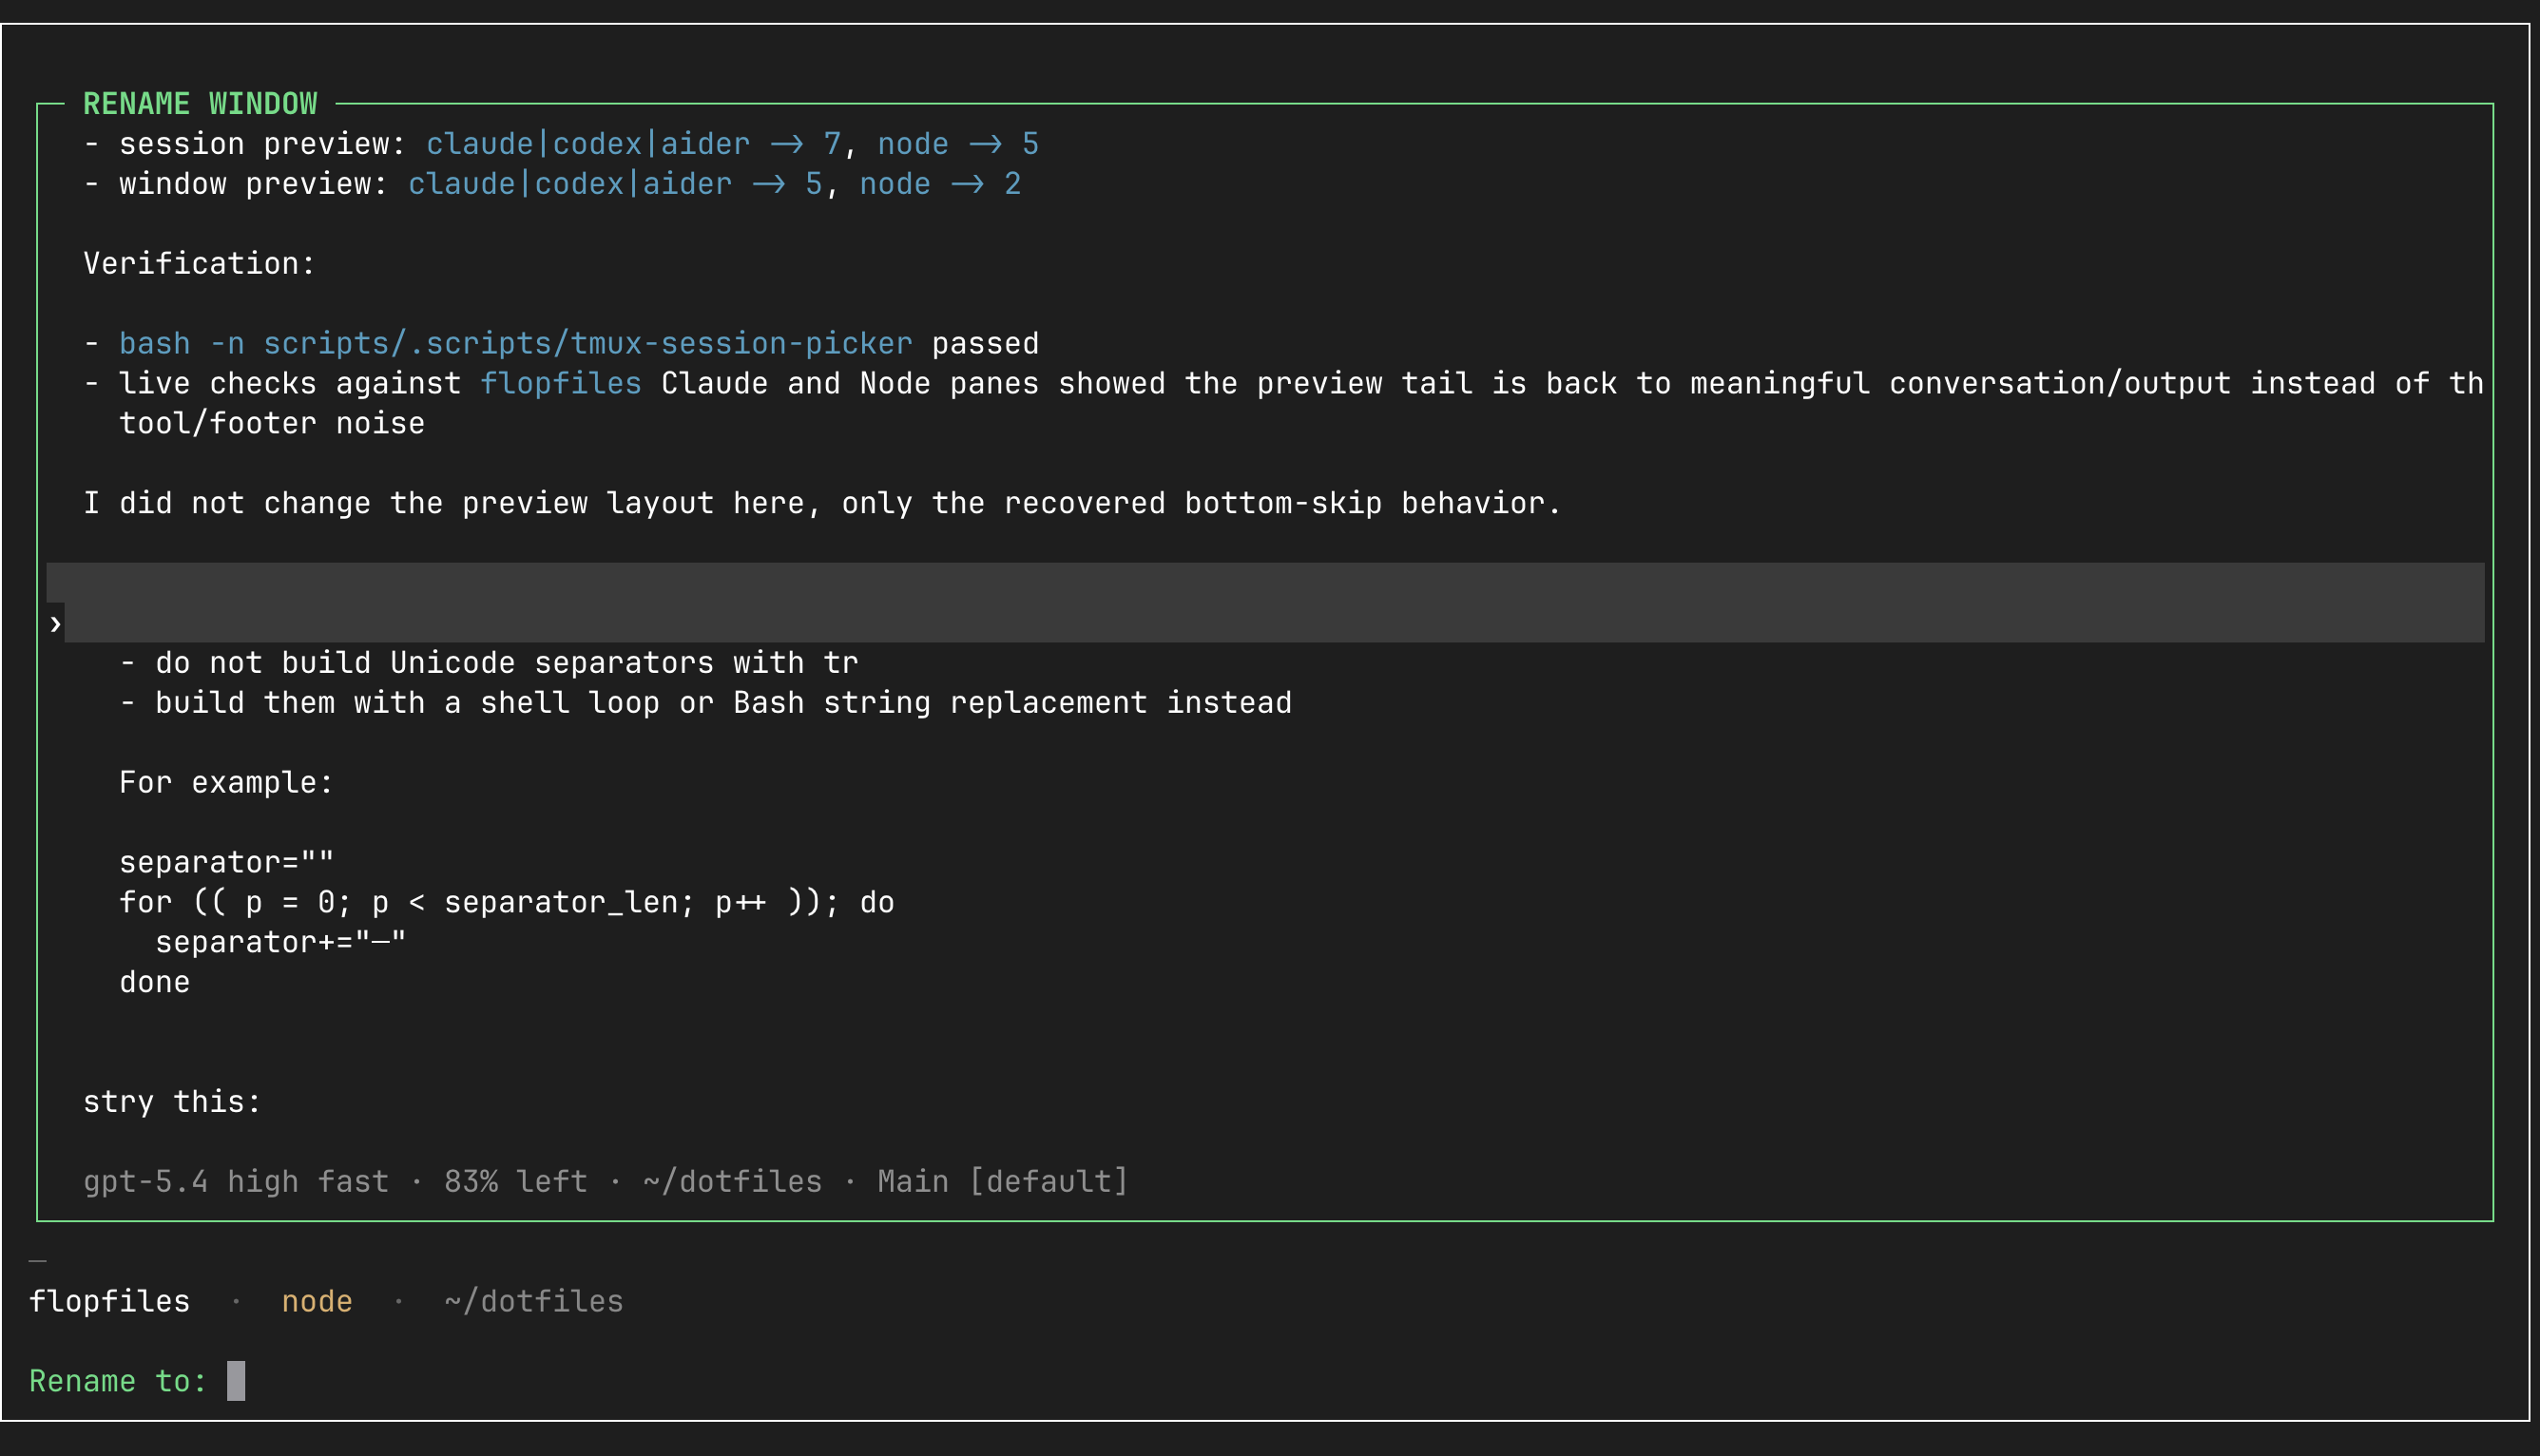Click the arrow icon after session node
Screen dimensions: 2540x1456
pos(985,144)
